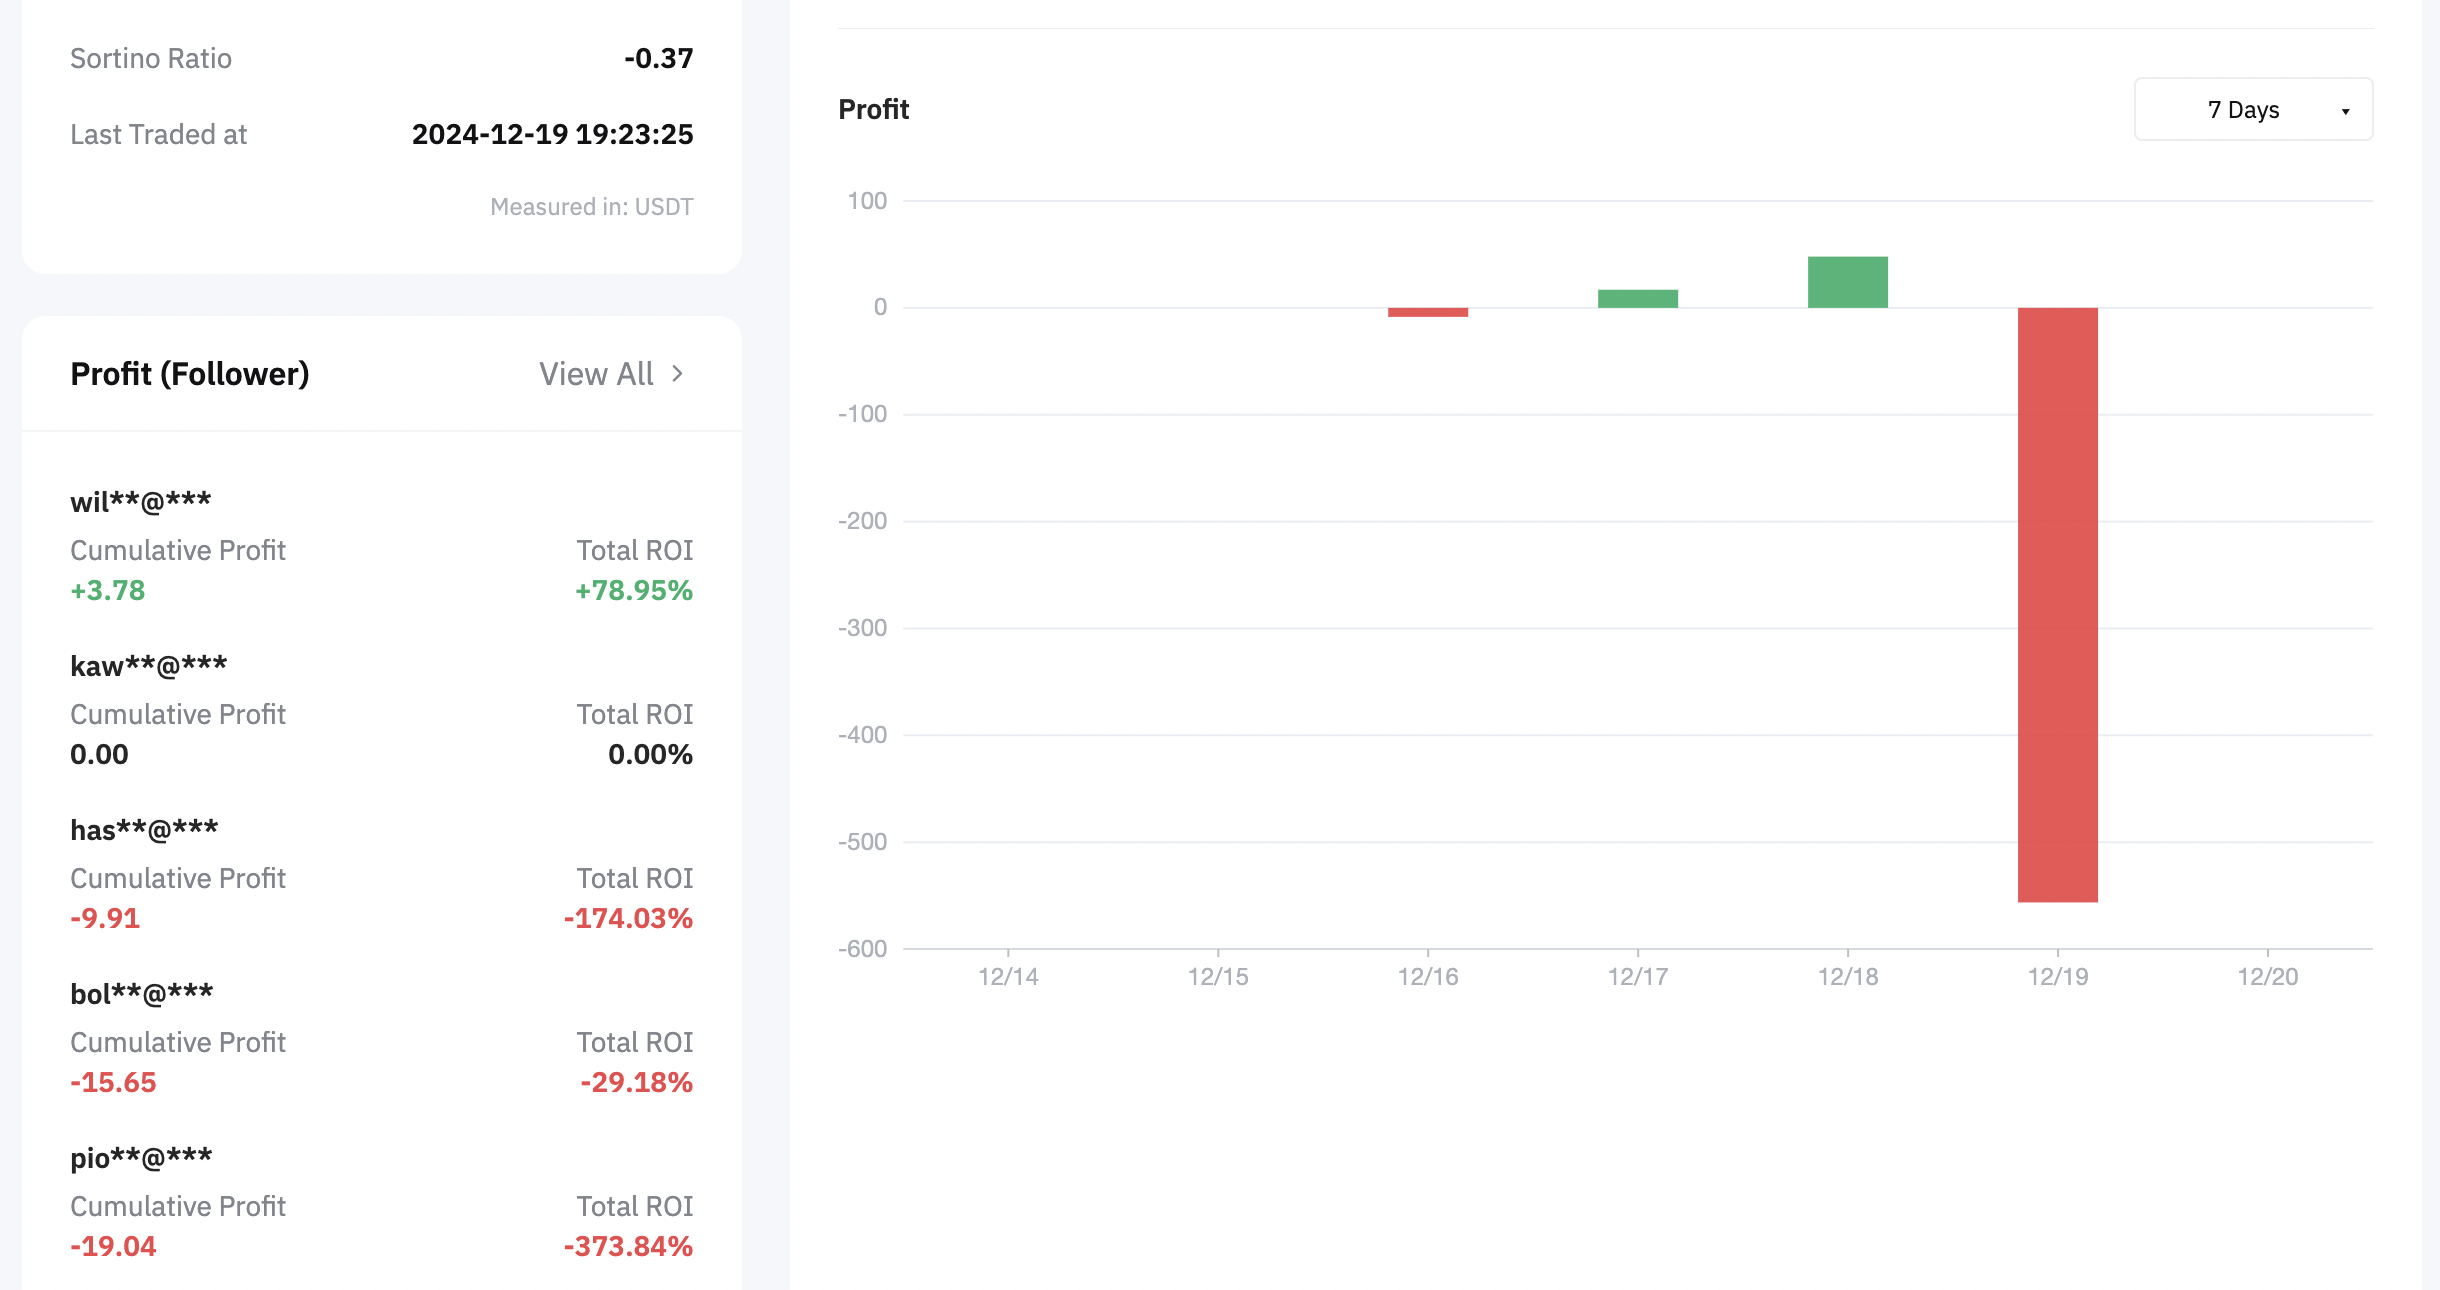2440x1290 pixels.
Task: Select follower wil**@***
Action: tap(140, 501)
